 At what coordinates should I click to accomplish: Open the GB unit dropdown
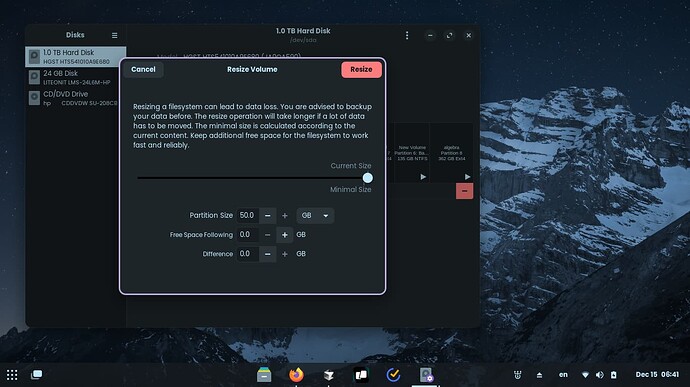315,216
